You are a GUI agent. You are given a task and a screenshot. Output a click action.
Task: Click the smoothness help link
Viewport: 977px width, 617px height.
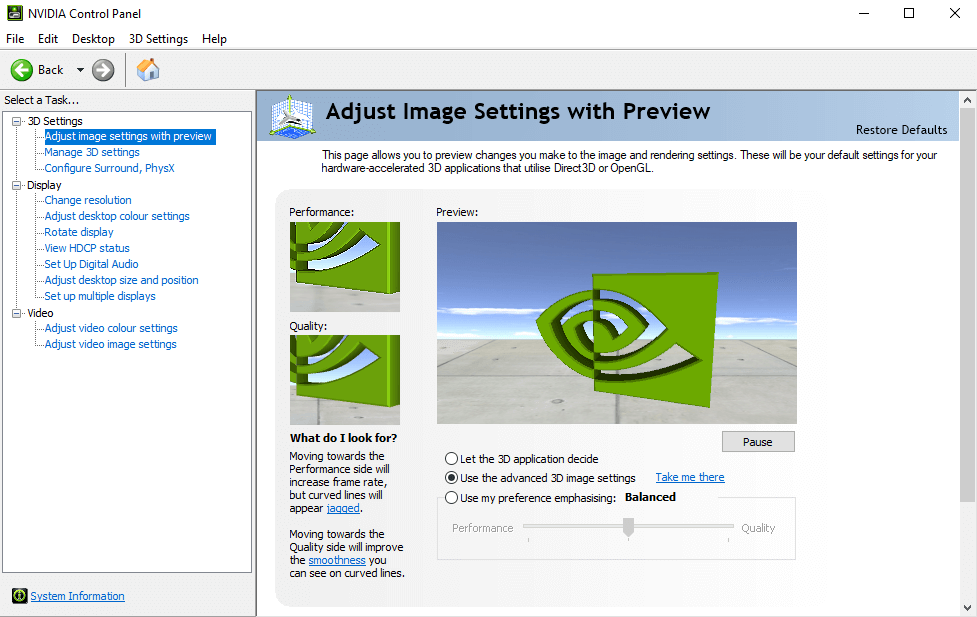[337, 560]
